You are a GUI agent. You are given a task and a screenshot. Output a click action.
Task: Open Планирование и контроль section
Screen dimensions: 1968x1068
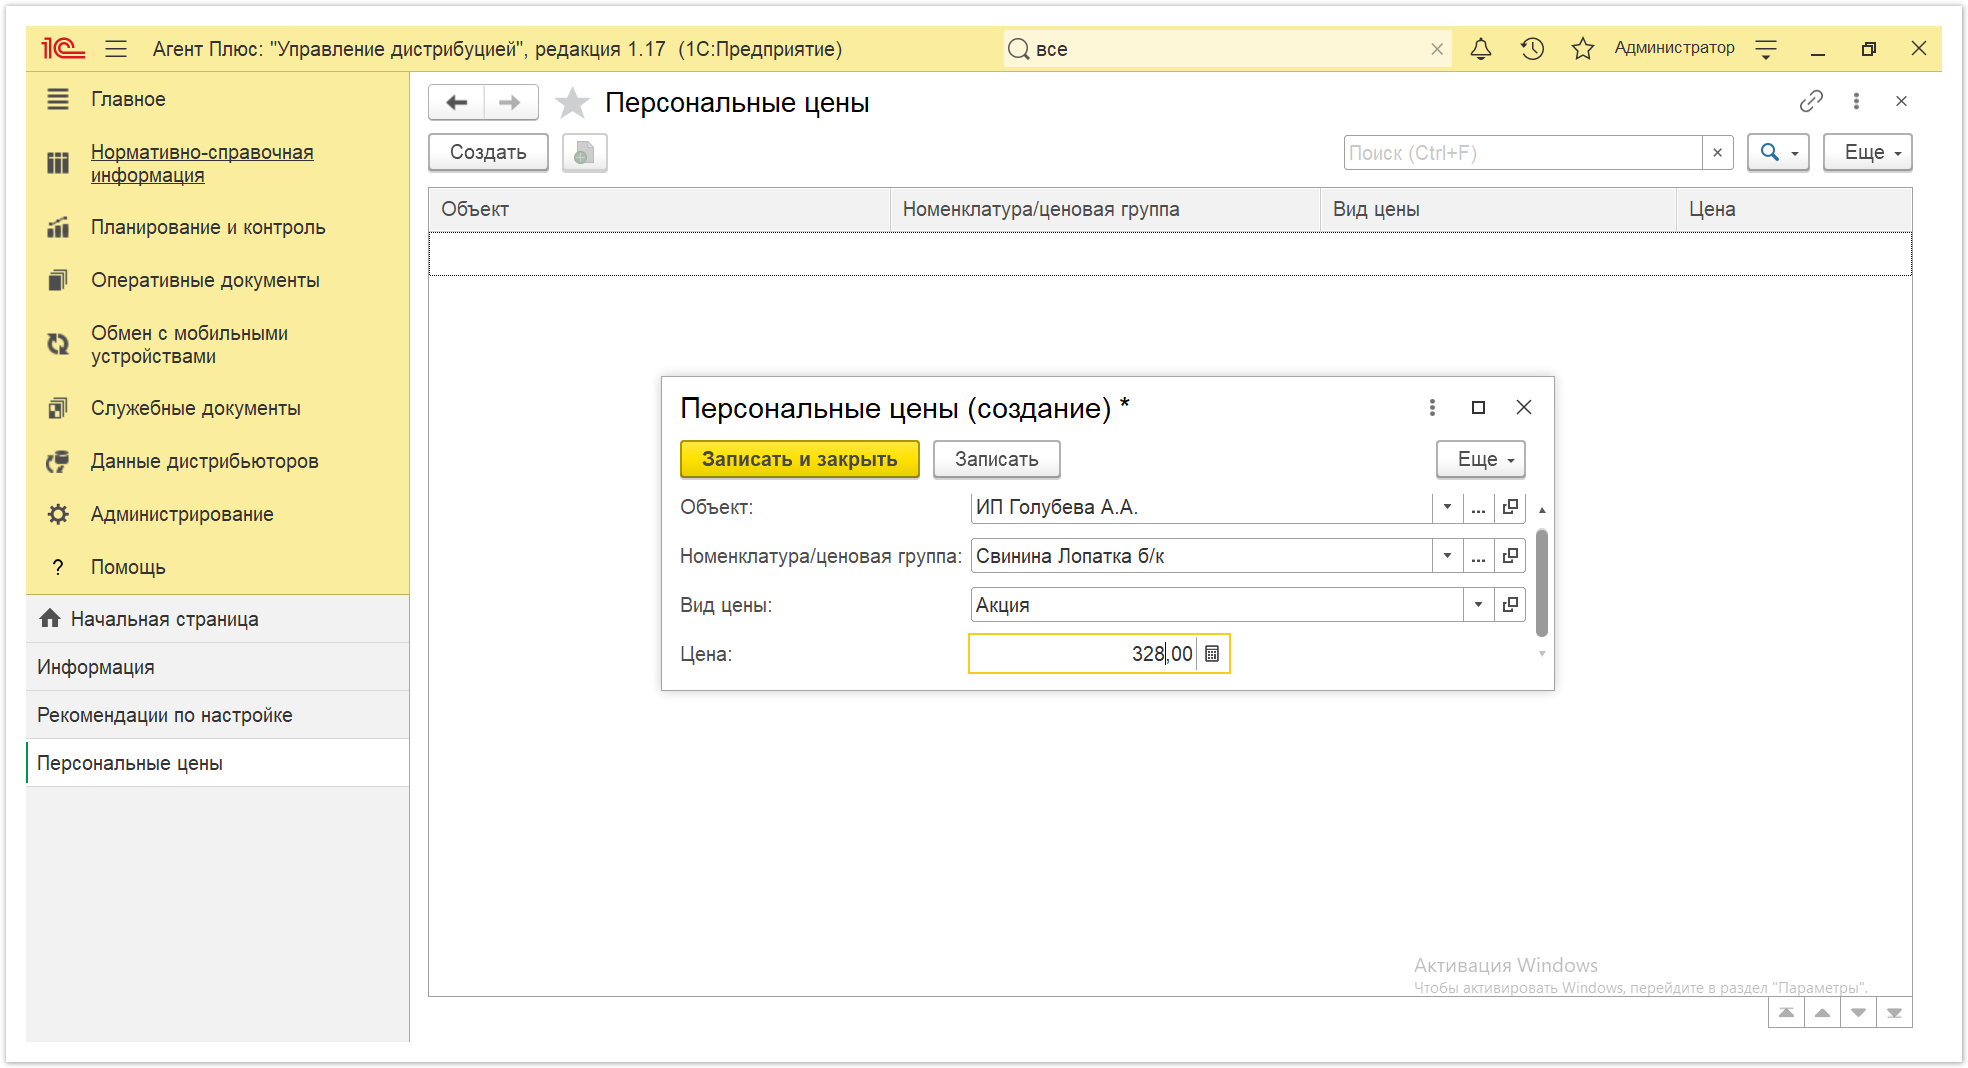208,227
